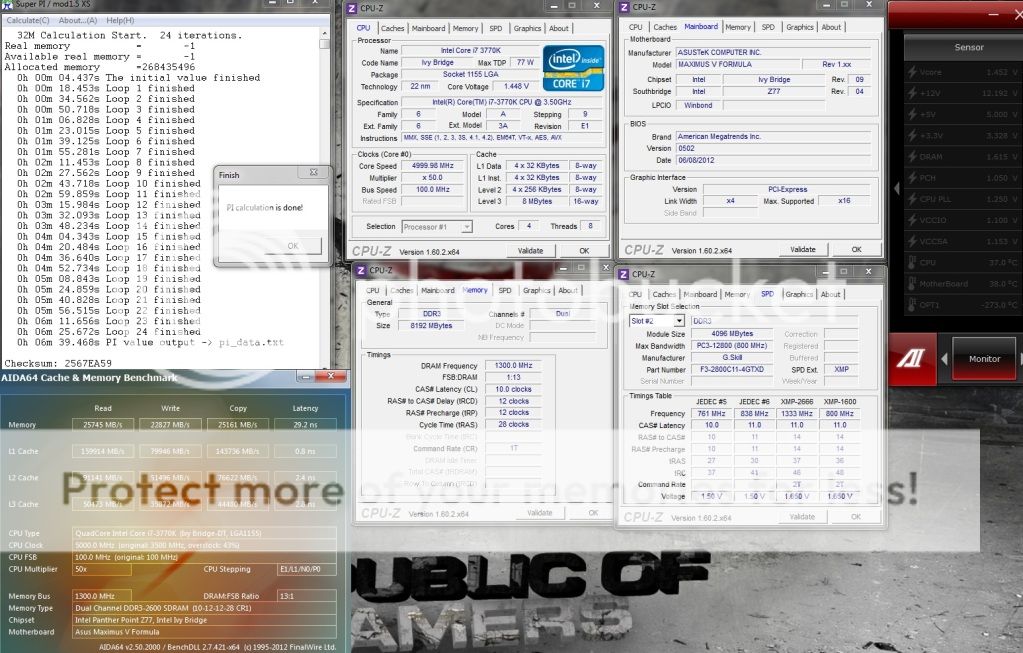Open the Calculate(C) menu in Super PI

28,20
